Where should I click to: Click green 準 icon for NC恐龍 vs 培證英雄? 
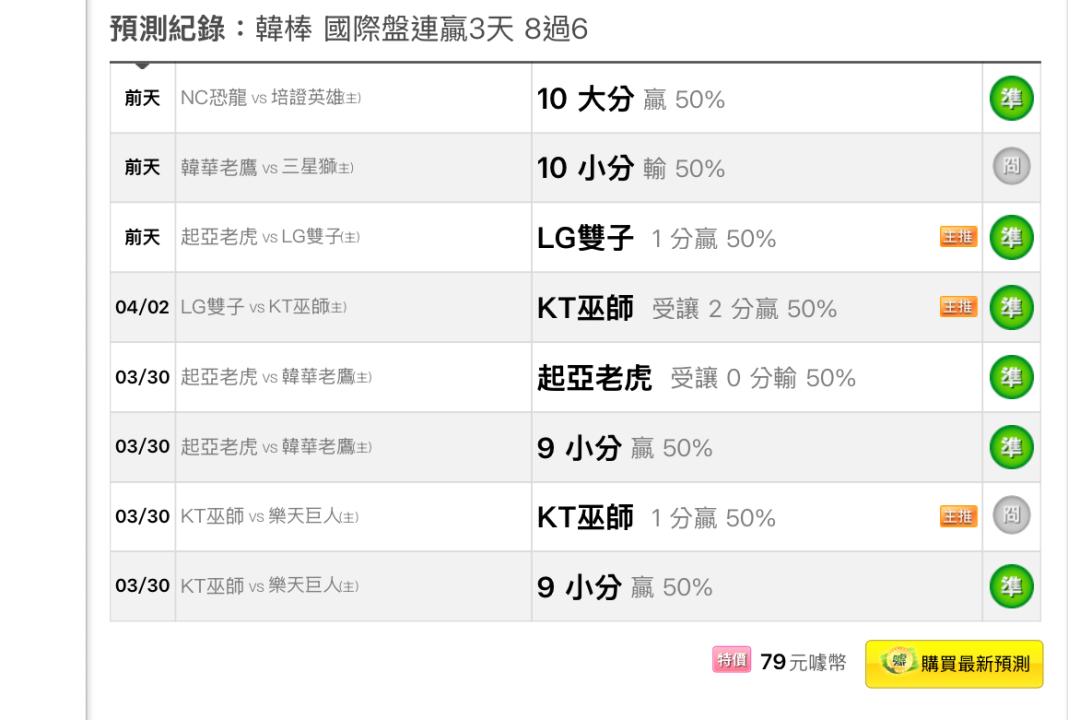click(x=1011, y=99)
